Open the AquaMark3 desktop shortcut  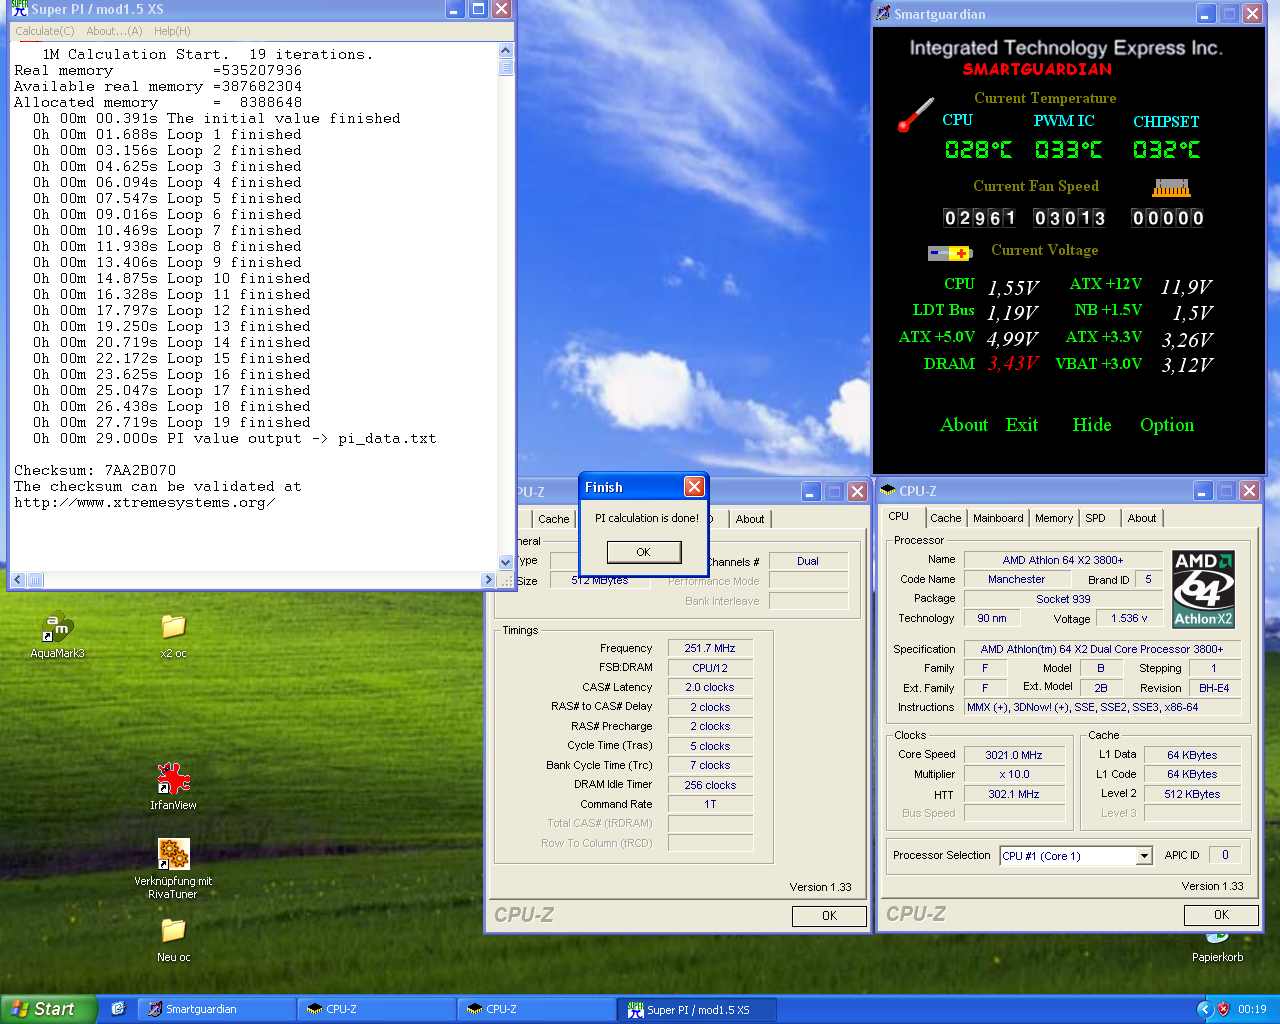point(57,628)
